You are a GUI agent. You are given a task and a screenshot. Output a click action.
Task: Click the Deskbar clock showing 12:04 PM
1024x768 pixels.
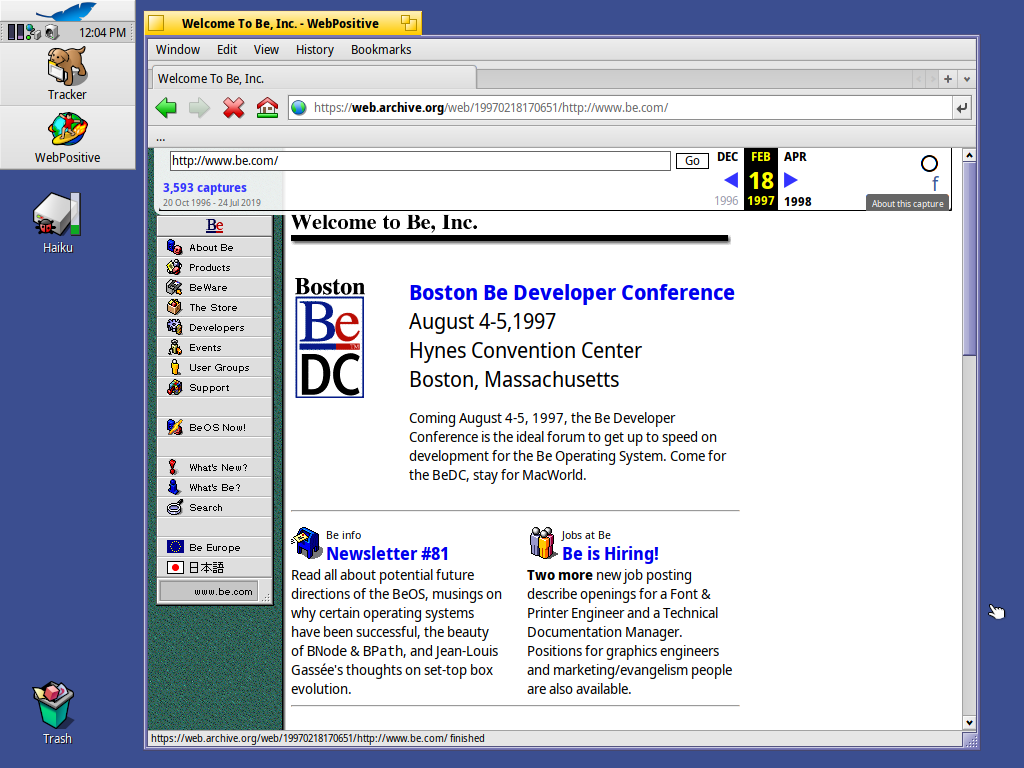[x=103, y=32]
